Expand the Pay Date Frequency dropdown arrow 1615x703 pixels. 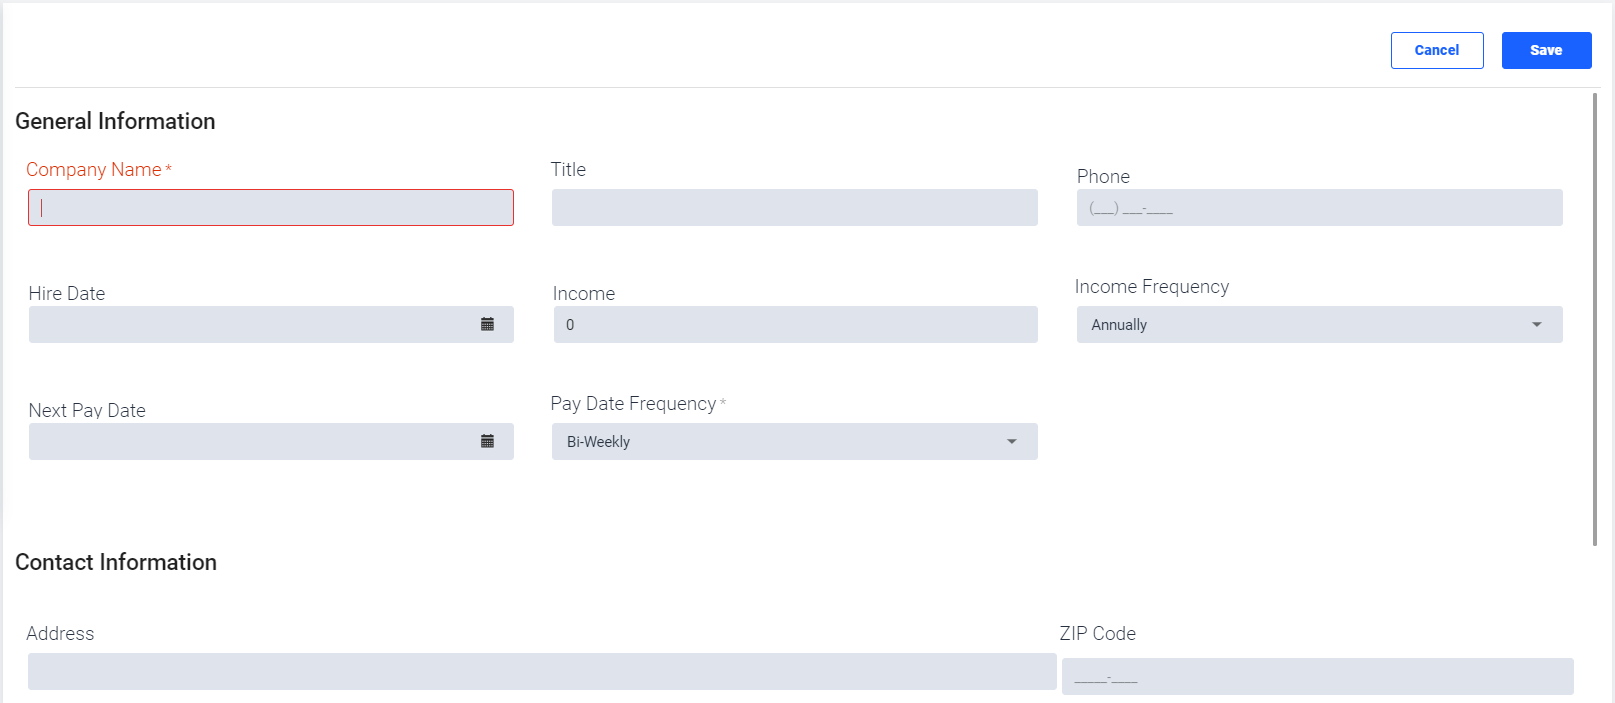[1012, 441]
